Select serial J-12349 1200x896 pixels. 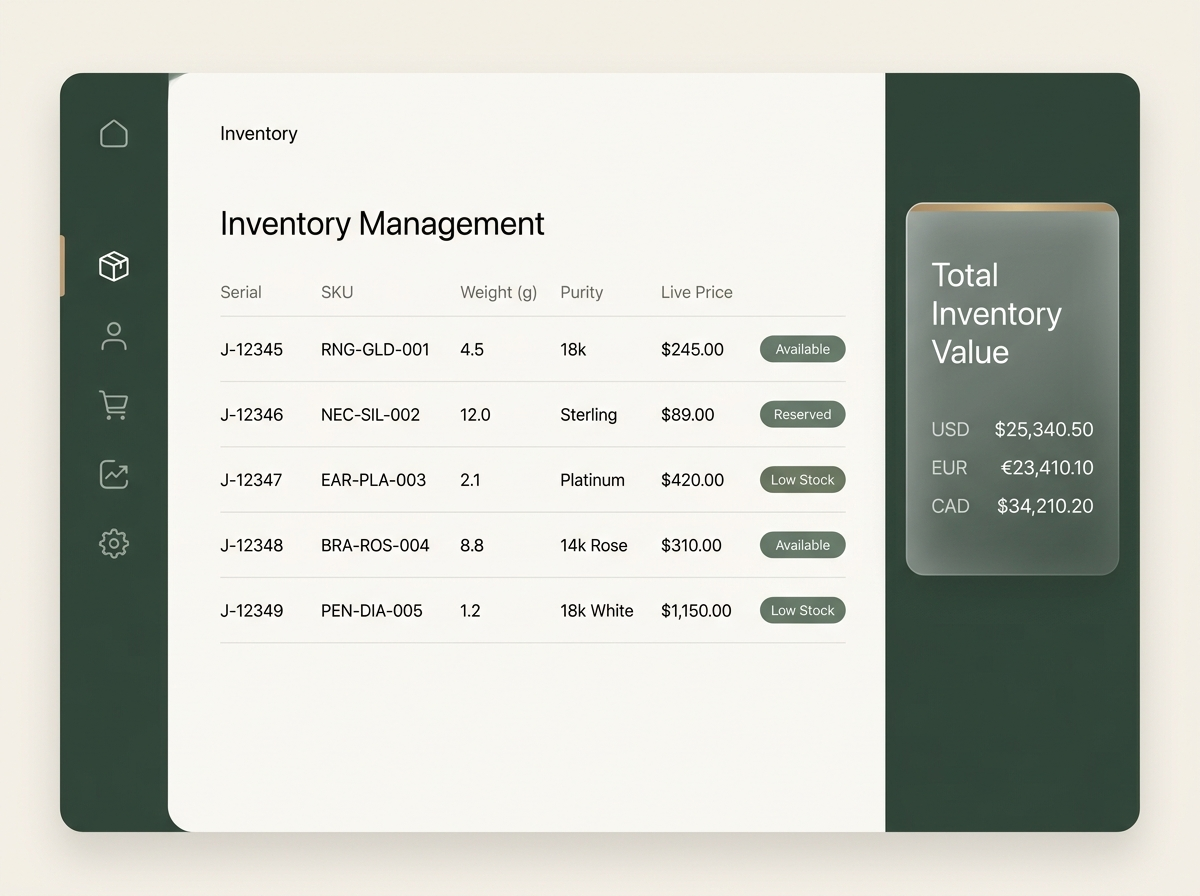[x=252, y=610]
